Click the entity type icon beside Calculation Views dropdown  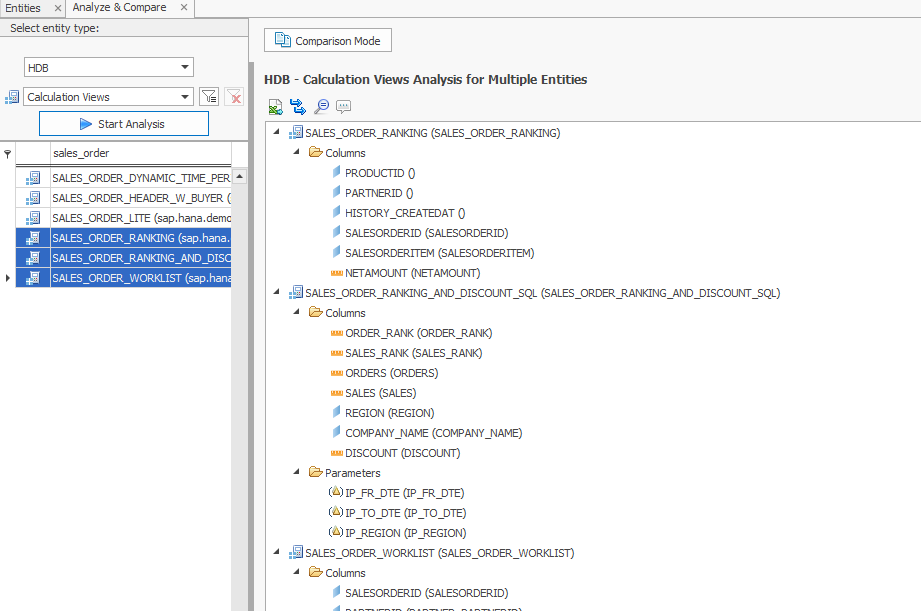click(11, 96)
